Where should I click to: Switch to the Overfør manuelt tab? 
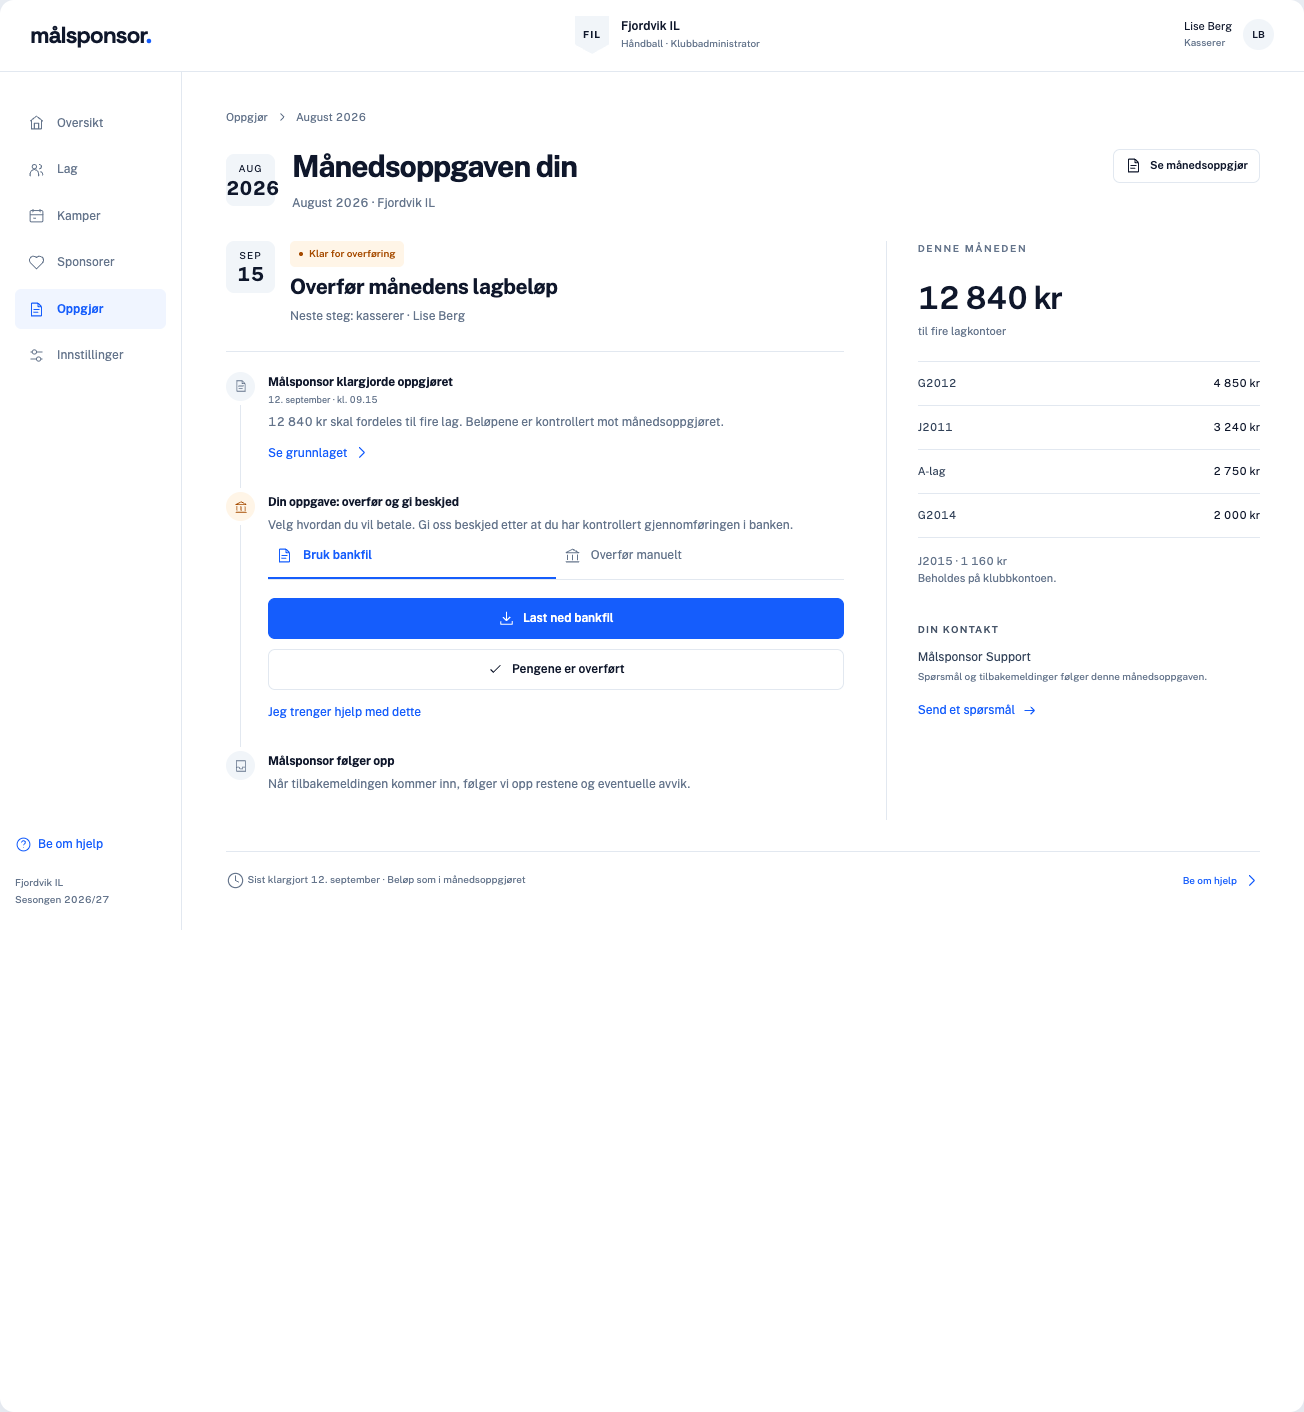[700, 556]
